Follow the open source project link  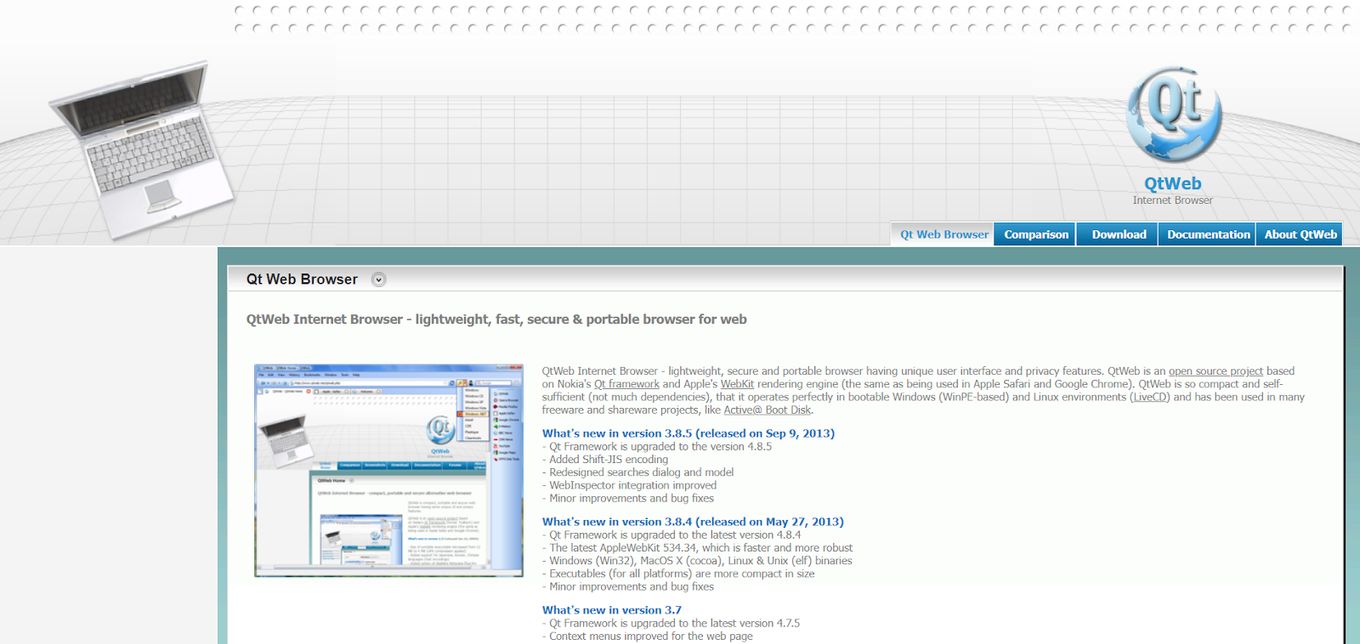click(1216, 371)
